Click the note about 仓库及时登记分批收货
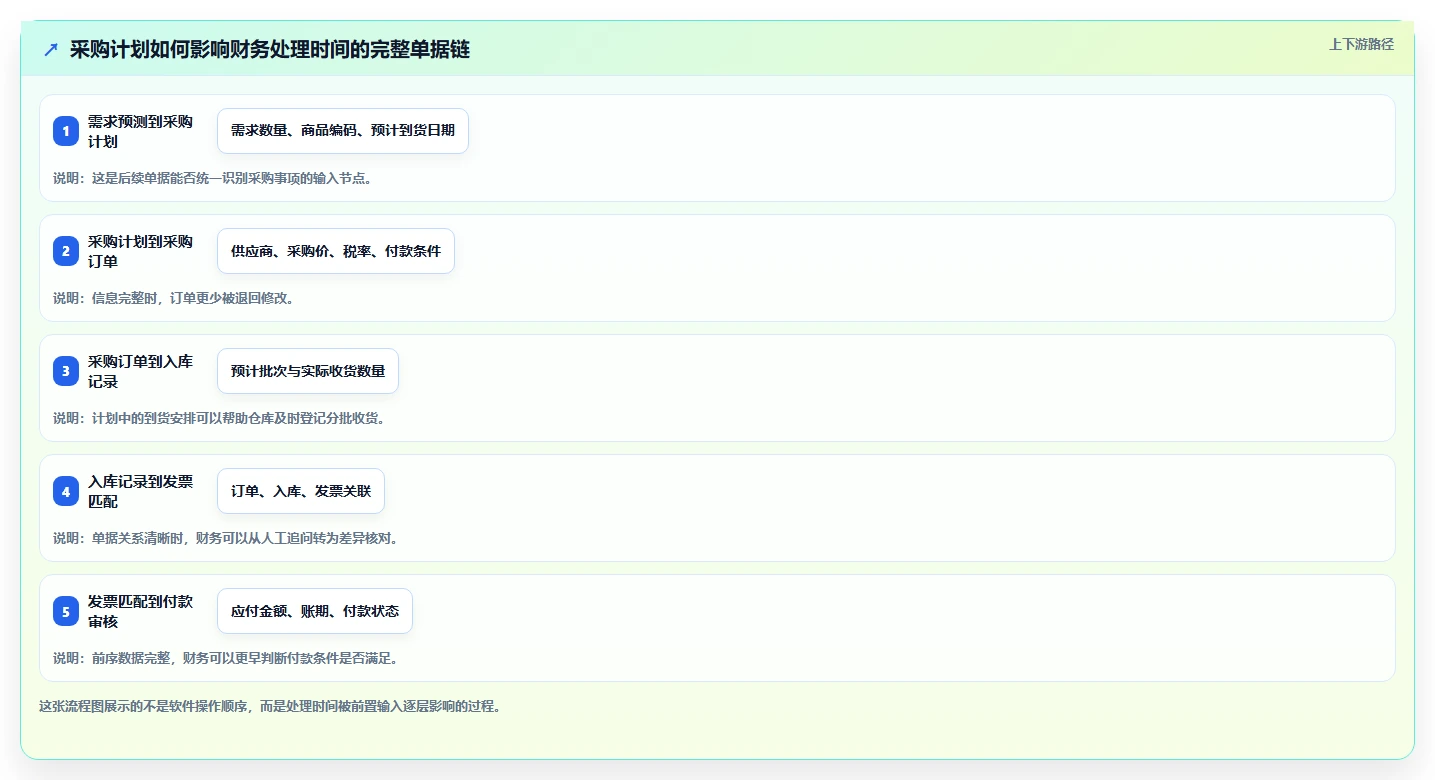 [x=219, y=418]
